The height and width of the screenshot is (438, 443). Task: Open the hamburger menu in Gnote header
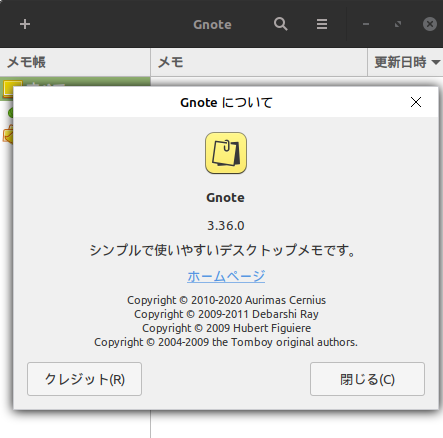click(322, 24)
